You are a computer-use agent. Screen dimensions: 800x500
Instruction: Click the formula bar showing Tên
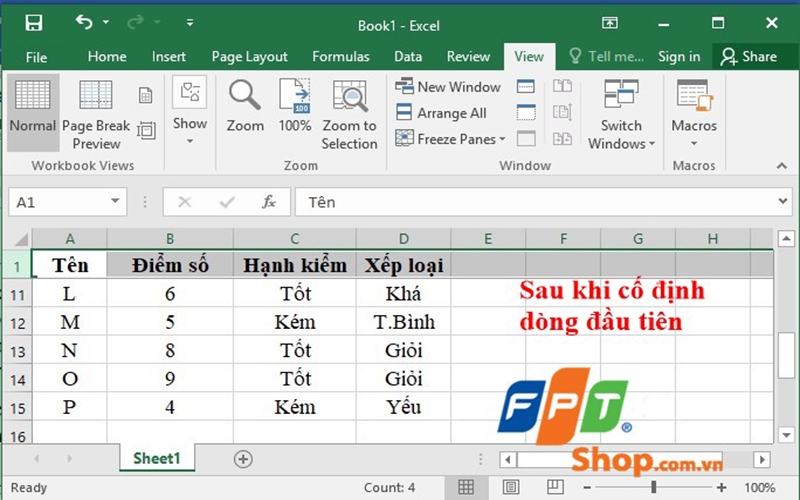tap(535, 202)
